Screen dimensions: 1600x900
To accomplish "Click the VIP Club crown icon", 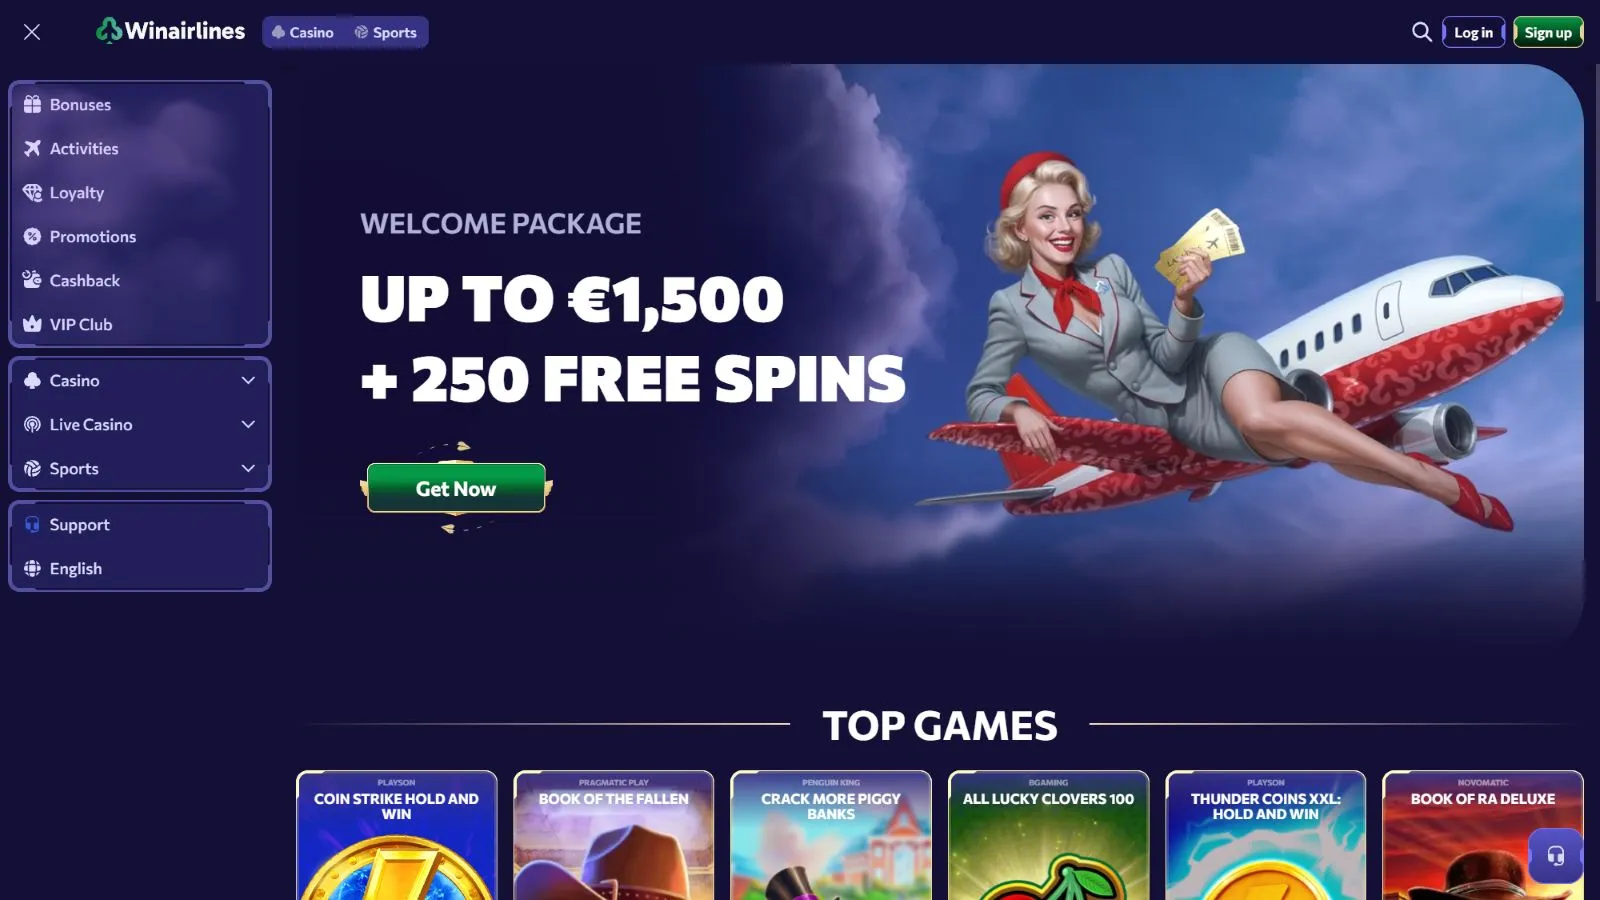I will point(32,324).
